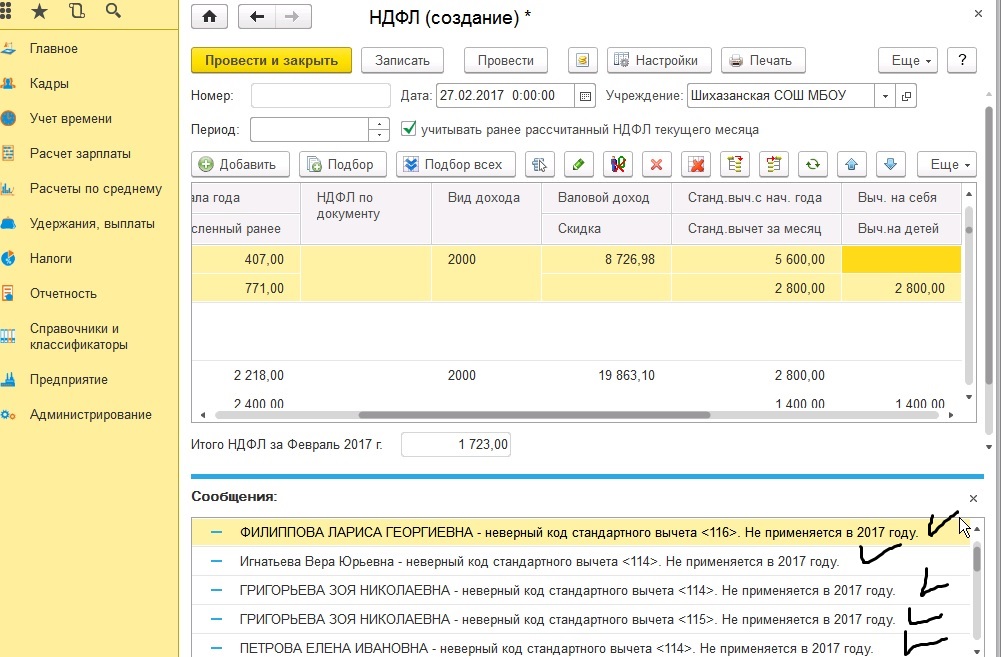1001x657 pixels.
Task: Click the green pencil edit icon
Action: tap(577, 164)
